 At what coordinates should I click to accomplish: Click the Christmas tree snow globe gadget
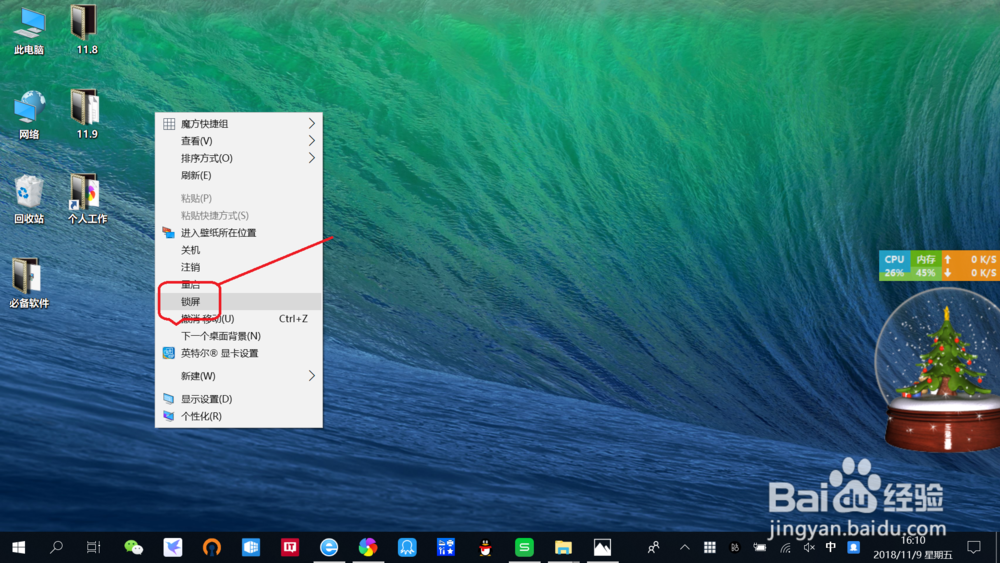939,370
